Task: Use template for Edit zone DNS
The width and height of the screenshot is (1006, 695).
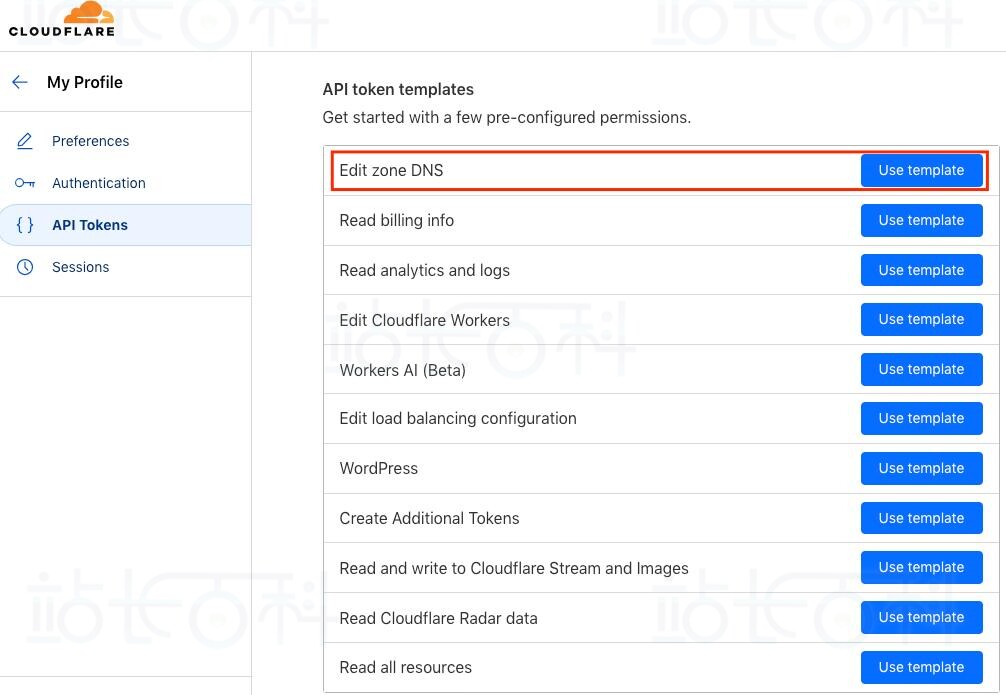Action: (x=921, y=170)
